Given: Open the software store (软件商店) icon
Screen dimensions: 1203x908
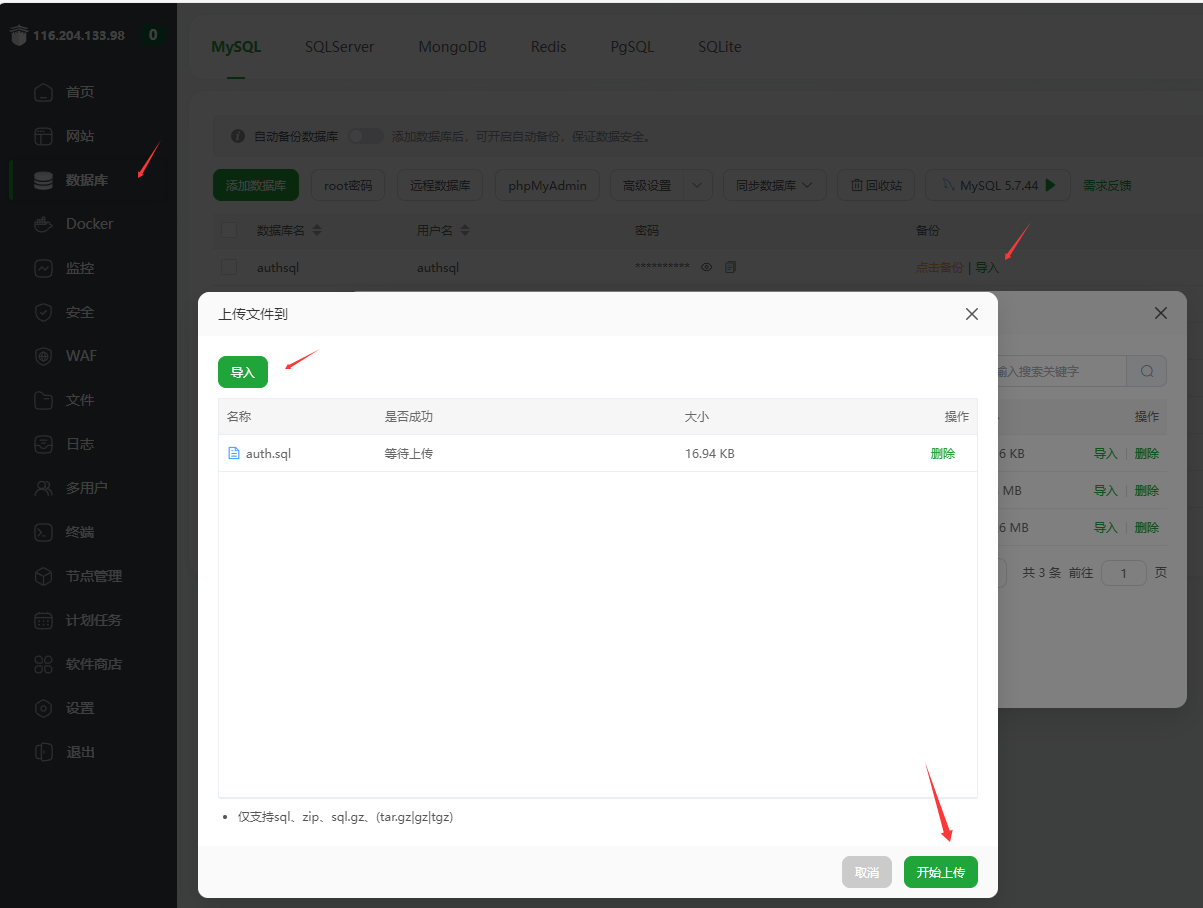Looking at the screenshot, I should 43,664.
